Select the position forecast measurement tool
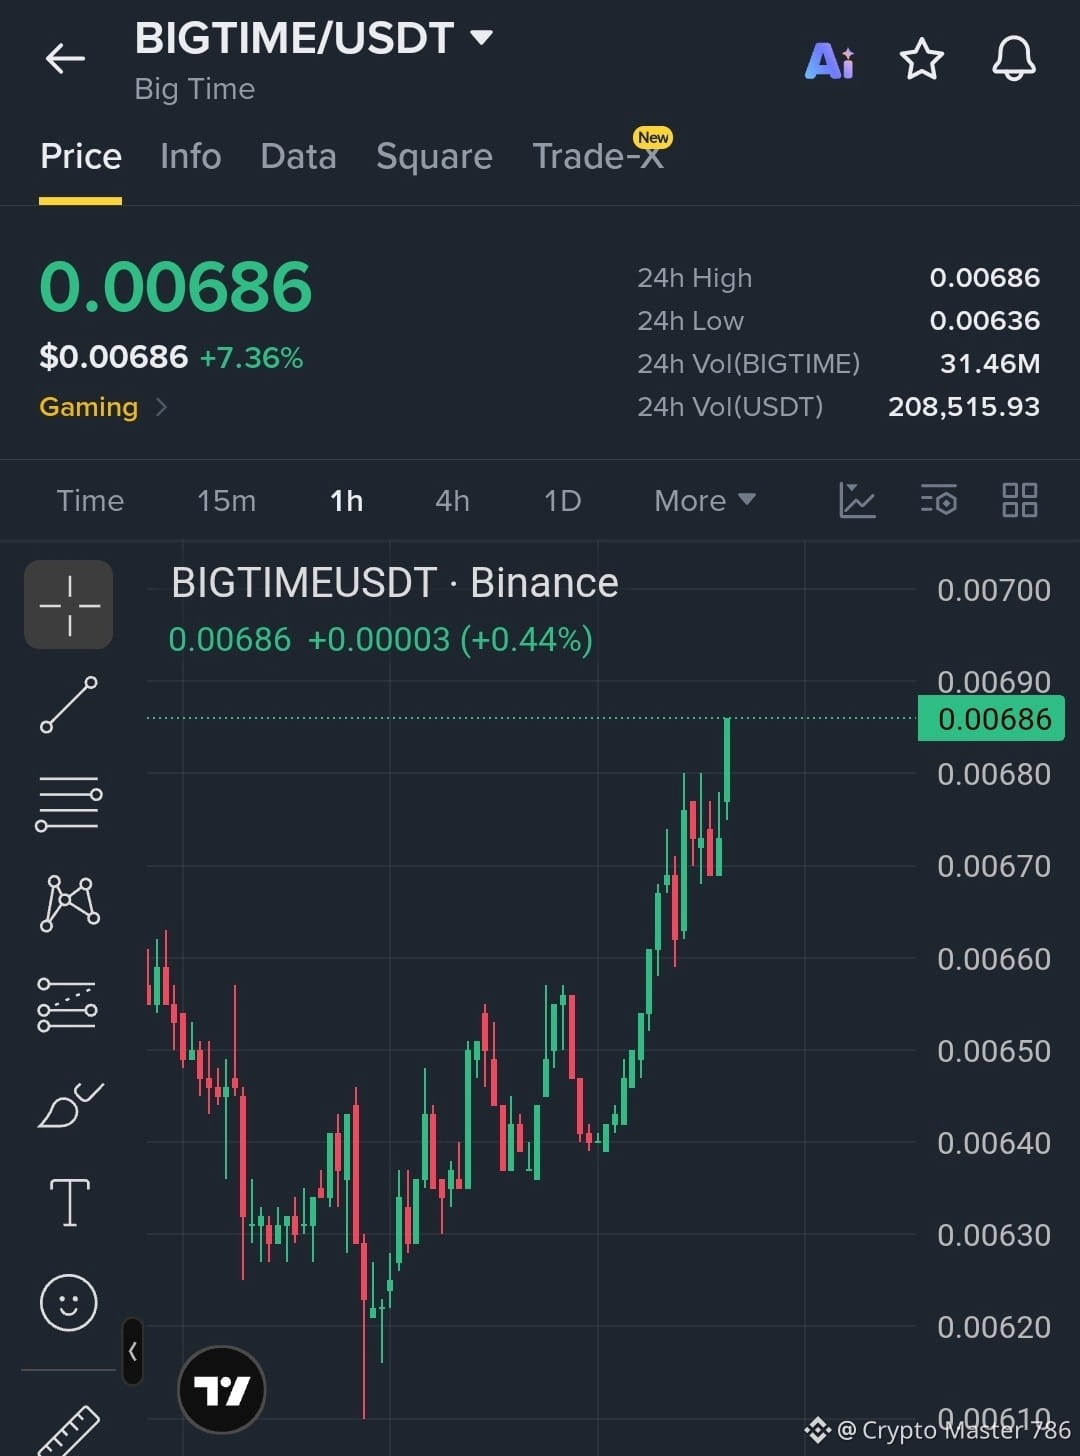This screenshot has height=1456, width=1080. click(67, 1004)
